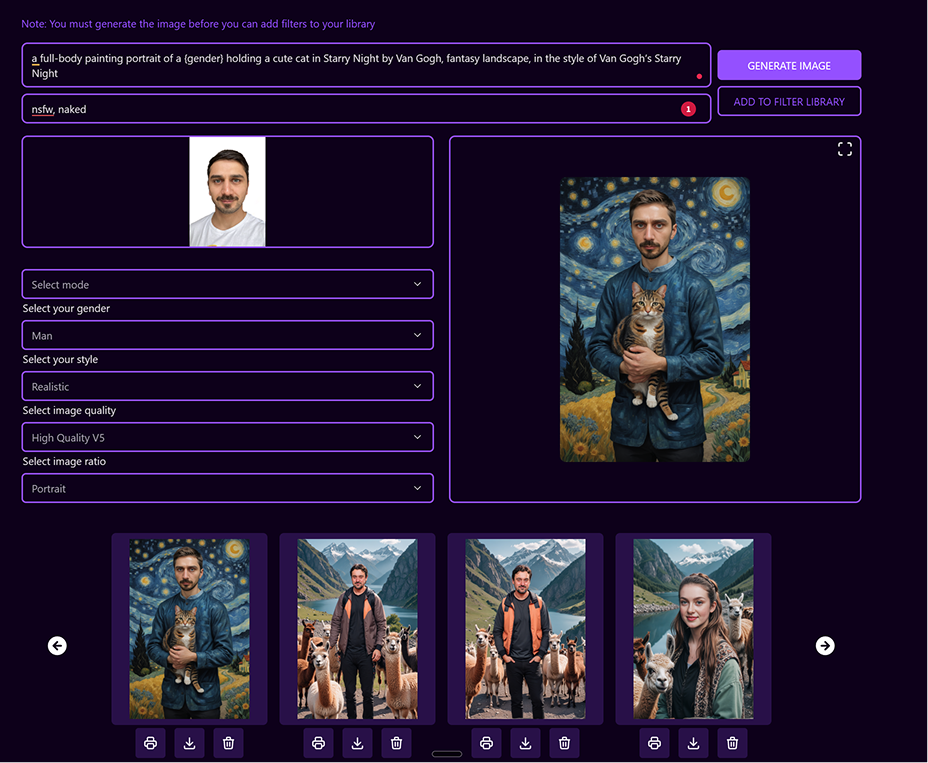This screenshot has width=928, height=763.
Task: Print the Starry Night cat thumbnail image
Action: [x=150, y=743]
